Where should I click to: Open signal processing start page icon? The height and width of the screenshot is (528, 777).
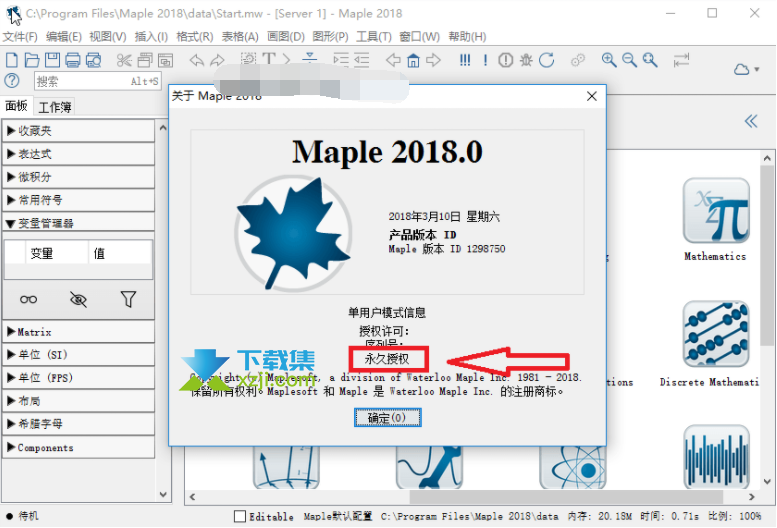[716, 456]
